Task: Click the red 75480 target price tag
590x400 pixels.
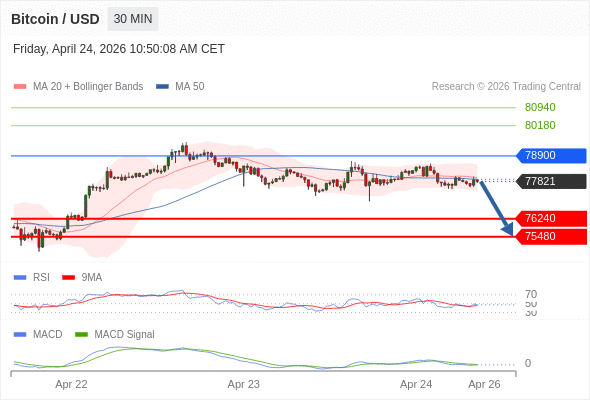Action: point(551,237)
